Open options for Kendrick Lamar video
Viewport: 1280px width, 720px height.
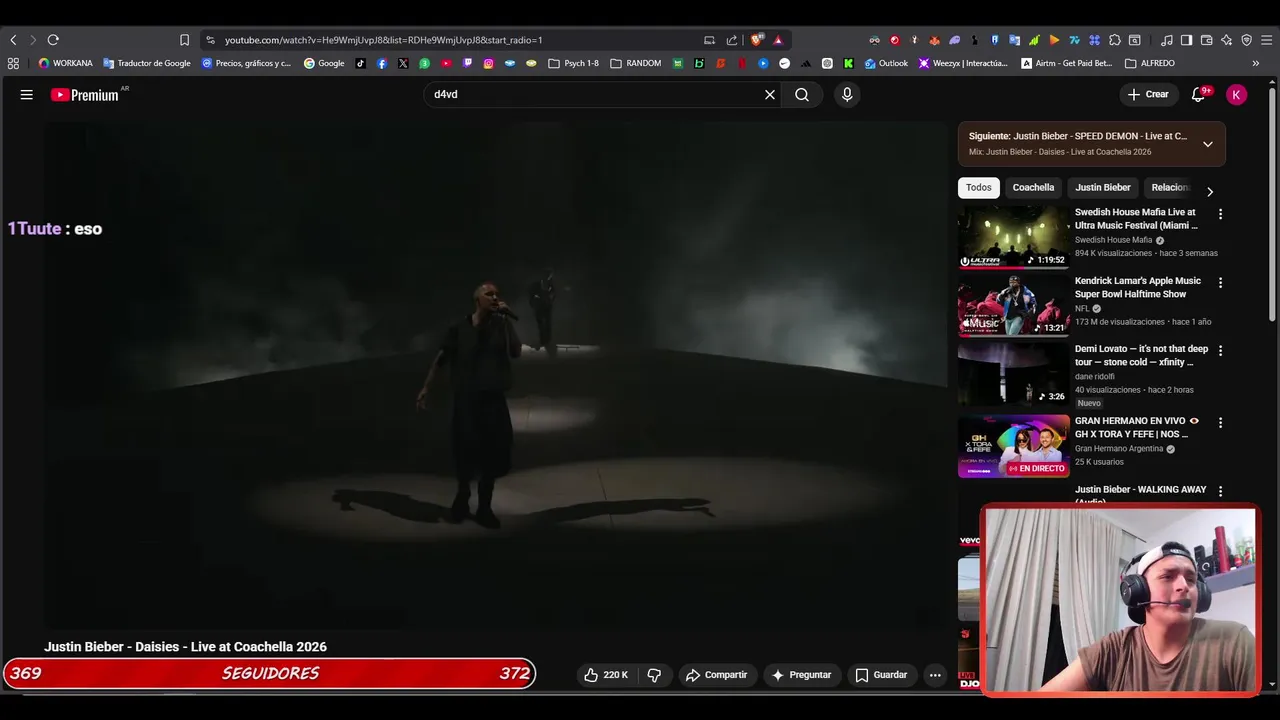click(x=1220, y=283)
